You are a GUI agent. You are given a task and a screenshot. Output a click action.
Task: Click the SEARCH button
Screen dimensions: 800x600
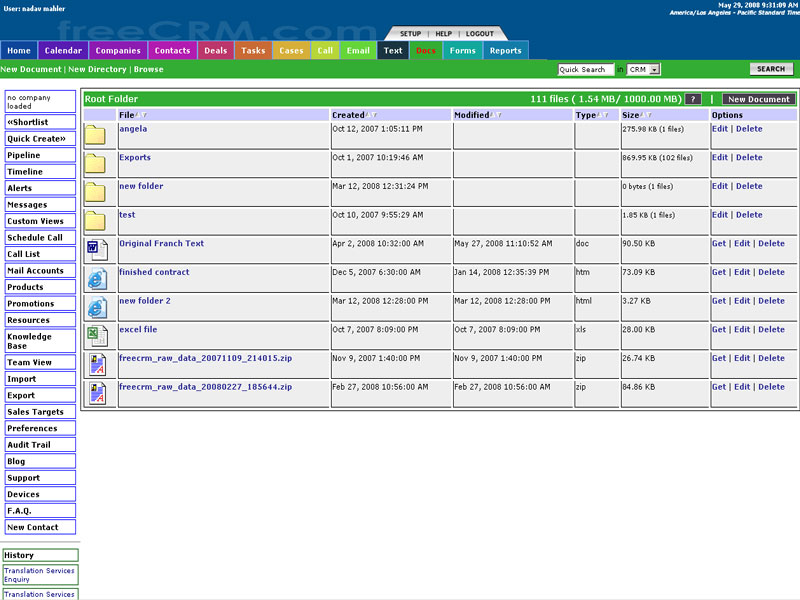[x=771, y=69]
